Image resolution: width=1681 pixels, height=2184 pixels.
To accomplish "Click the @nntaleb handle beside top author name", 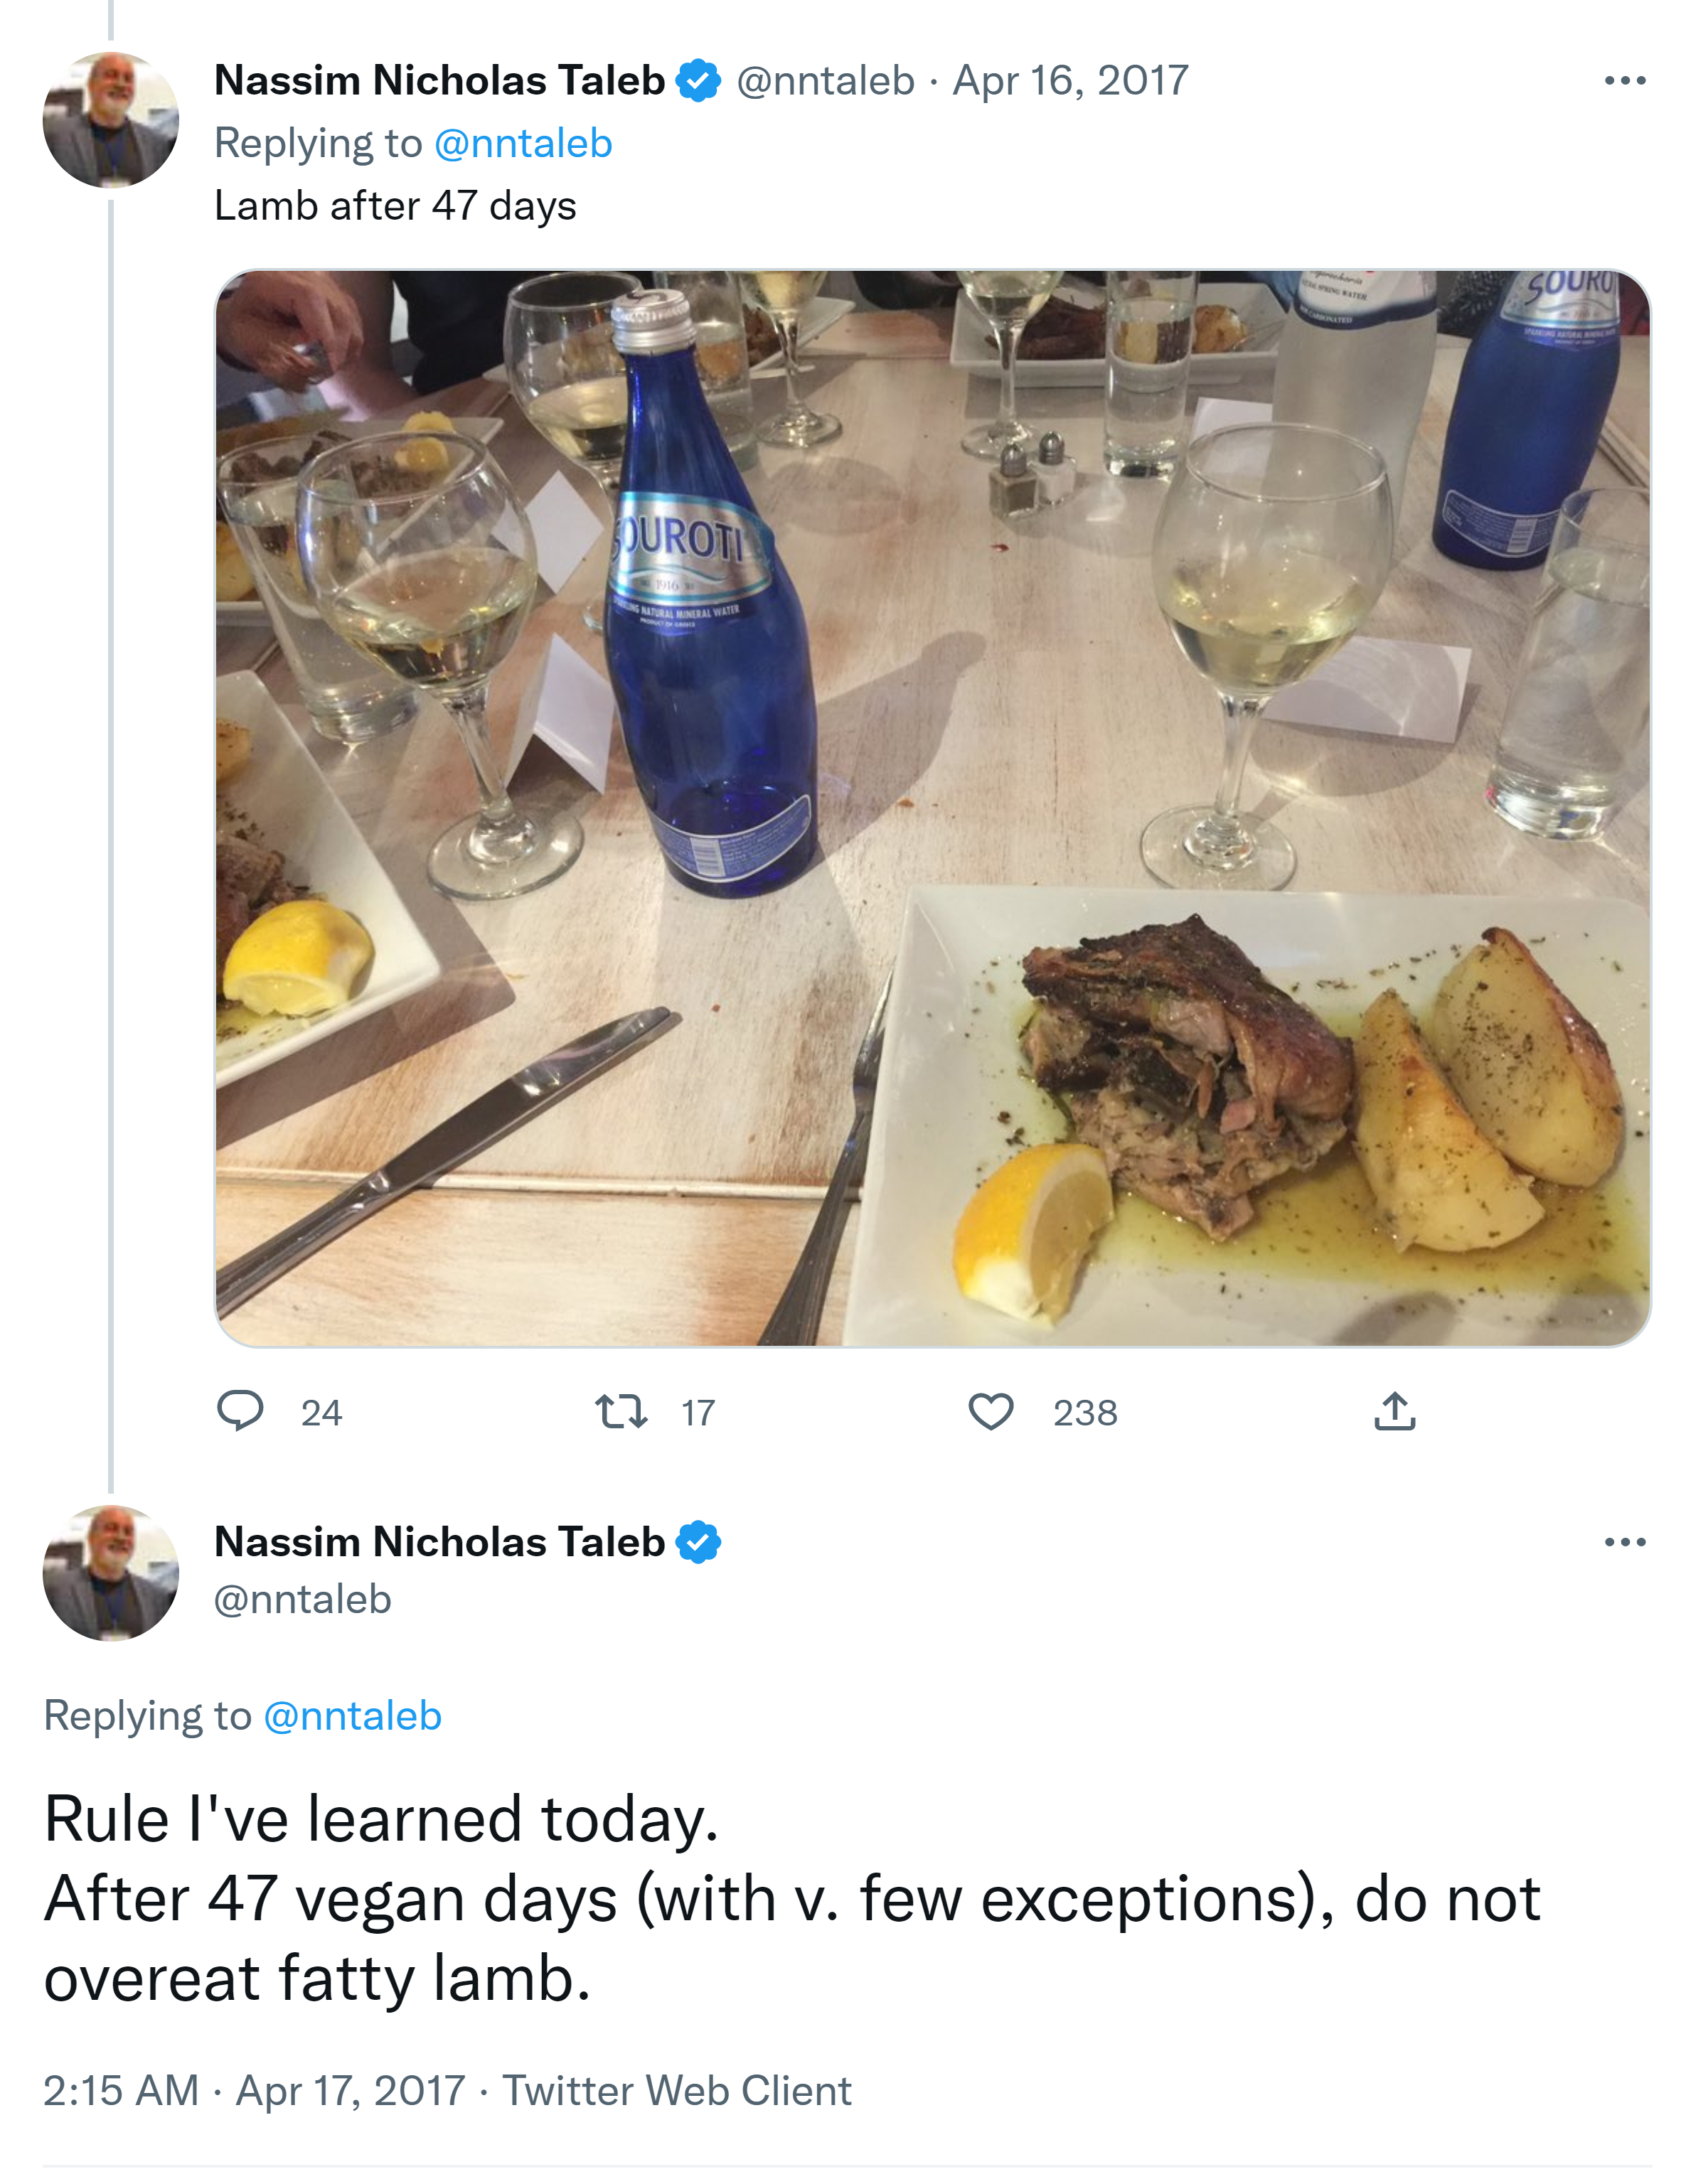I will (825, 81).
